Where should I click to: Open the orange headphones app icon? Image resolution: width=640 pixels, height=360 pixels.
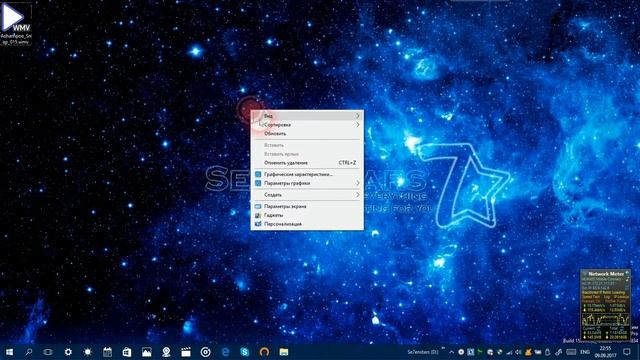[264, 352]
